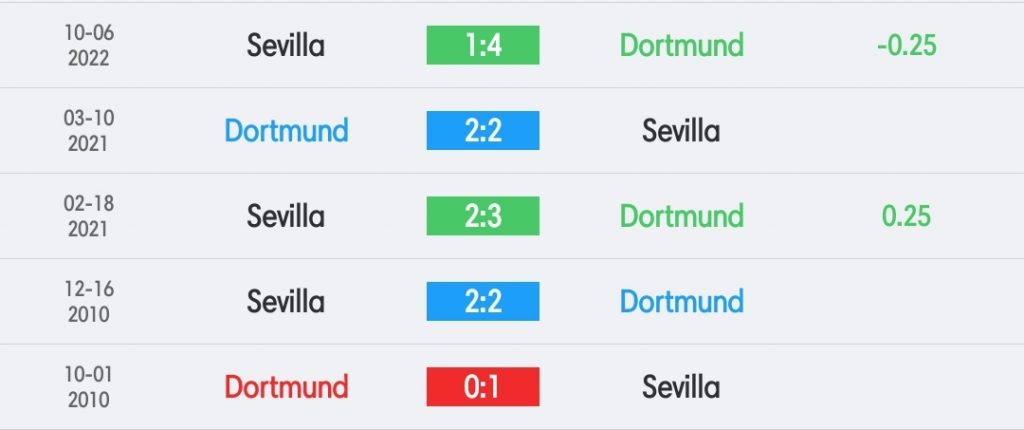Click the 10-01 2010 match date
The height and width of the screenshot is (430, 1024).
pyautogui.click(x=89, y=387)
